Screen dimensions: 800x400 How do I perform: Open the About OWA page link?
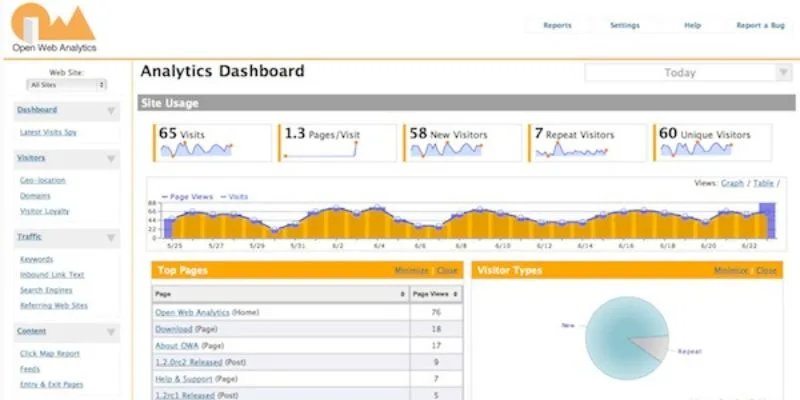tap(177, 345)
